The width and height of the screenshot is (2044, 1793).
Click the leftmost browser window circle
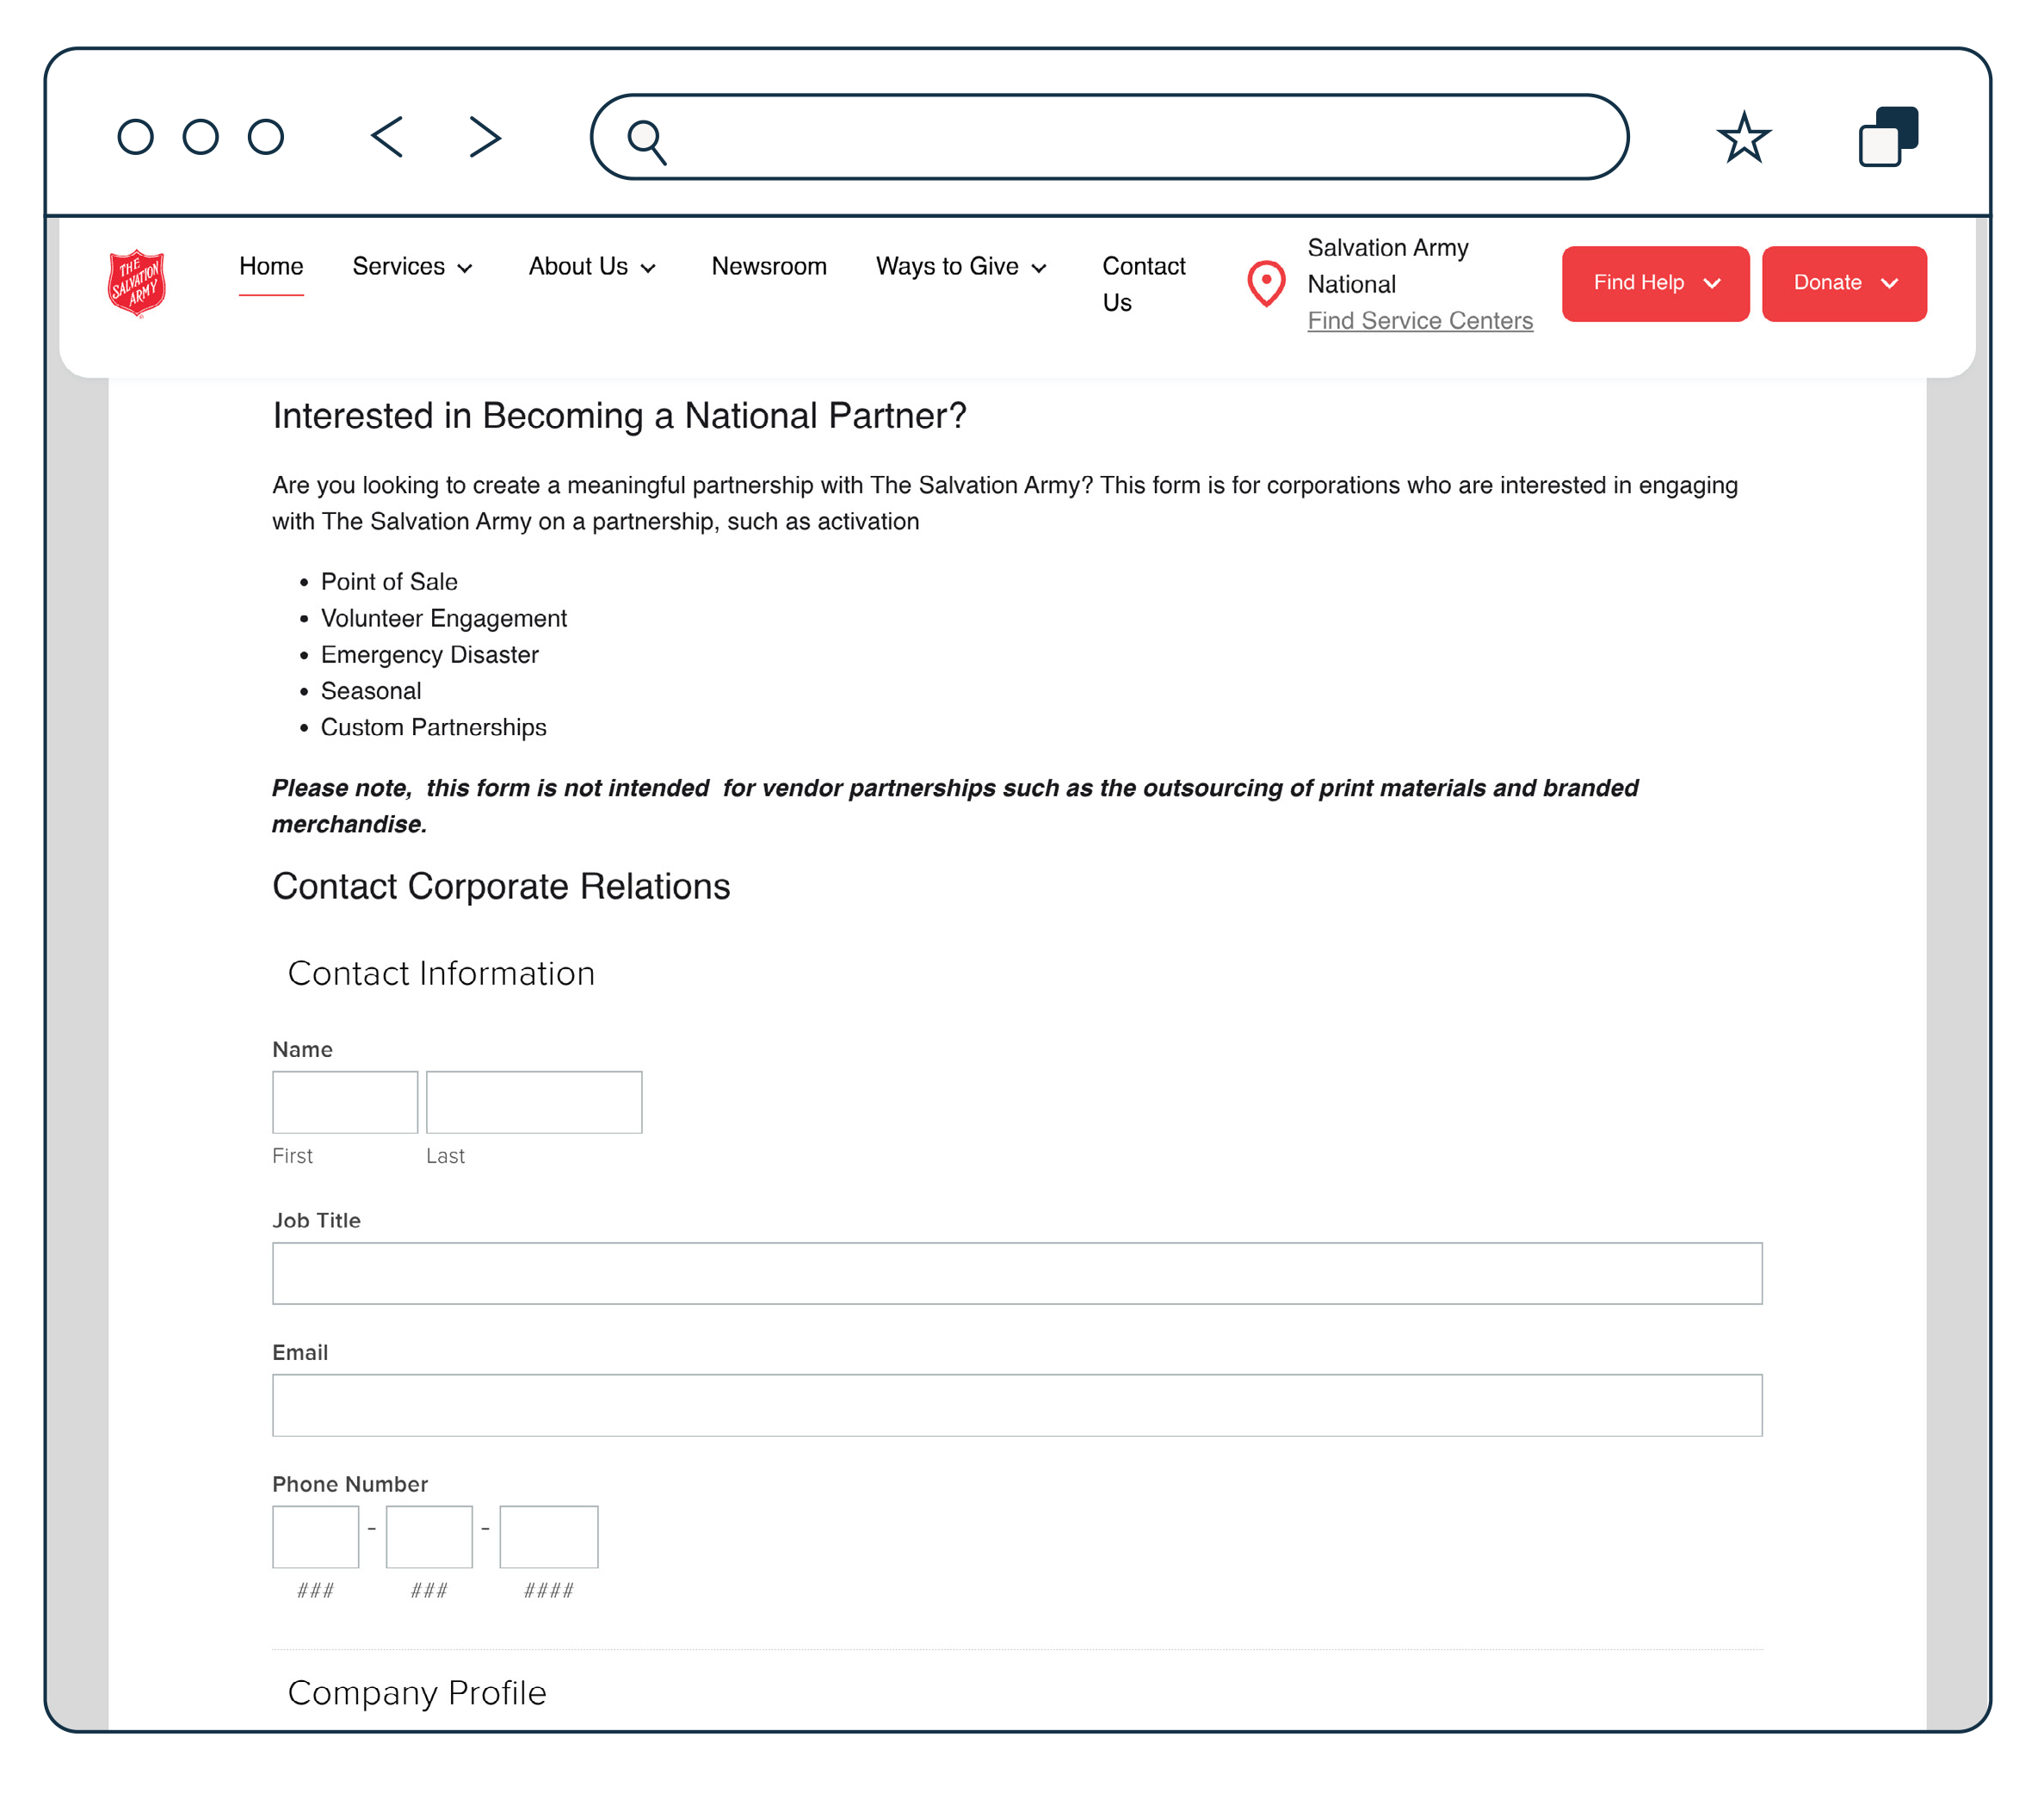[137, 137]
